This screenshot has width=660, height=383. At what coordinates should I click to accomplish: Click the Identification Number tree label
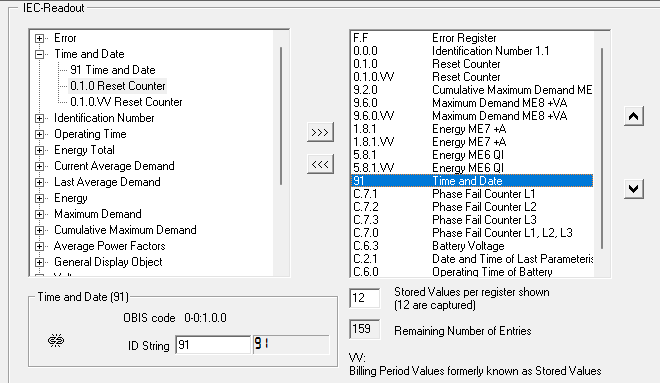104,118
